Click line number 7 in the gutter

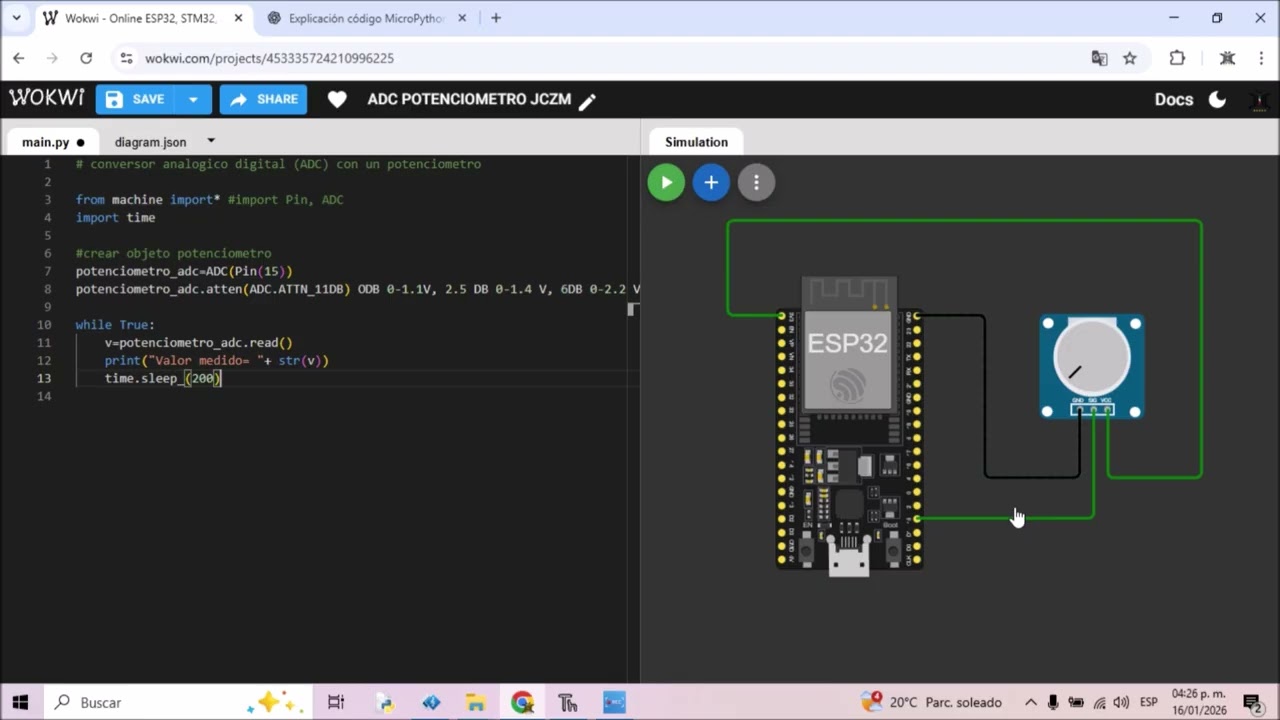(x=47, y=271)
